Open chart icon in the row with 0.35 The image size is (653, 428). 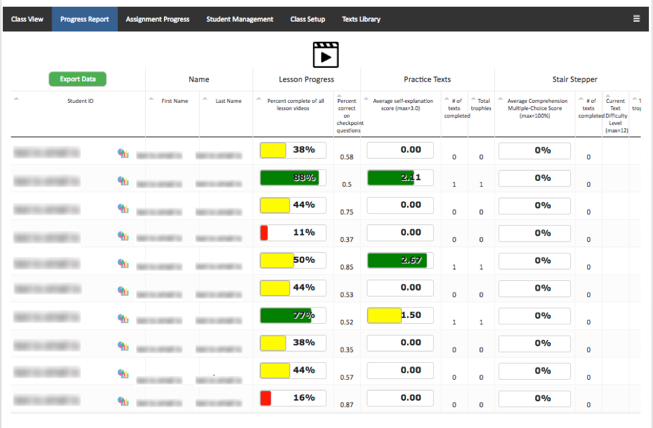tap(123, 346)
